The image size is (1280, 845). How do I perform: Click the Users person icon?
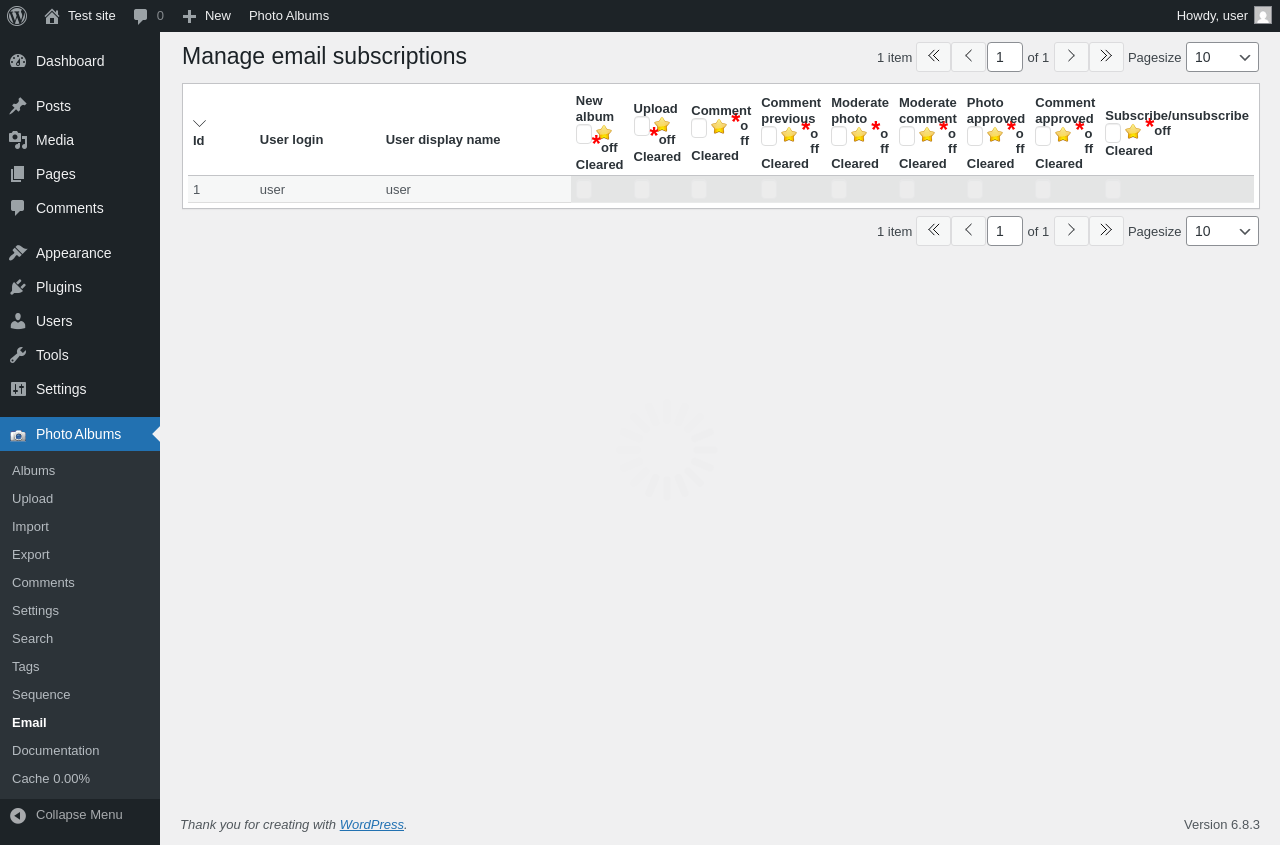[x=18, y=321]
